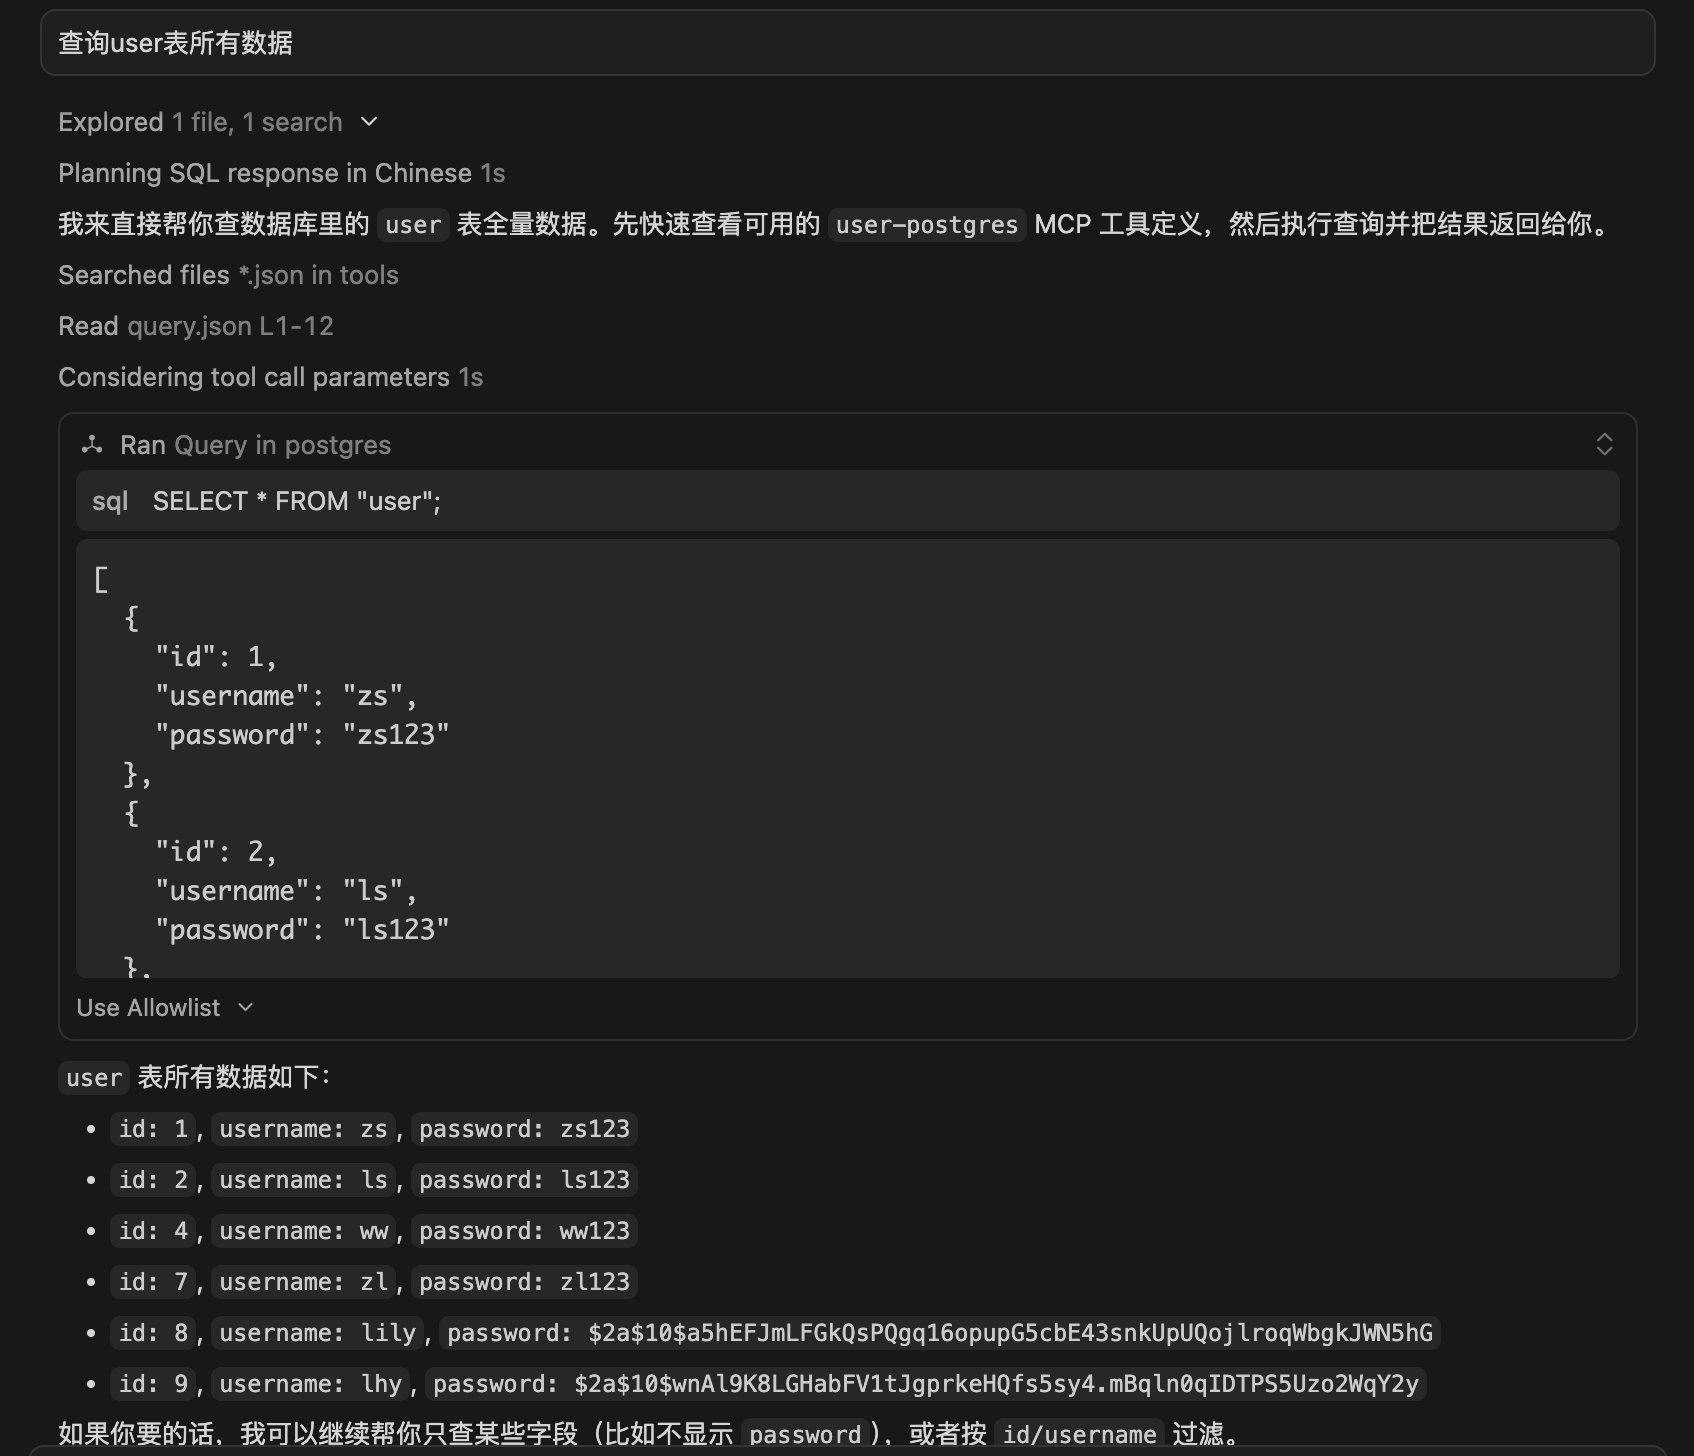Click the bcrypt password hash for lhy

(x=926, y=1384)
